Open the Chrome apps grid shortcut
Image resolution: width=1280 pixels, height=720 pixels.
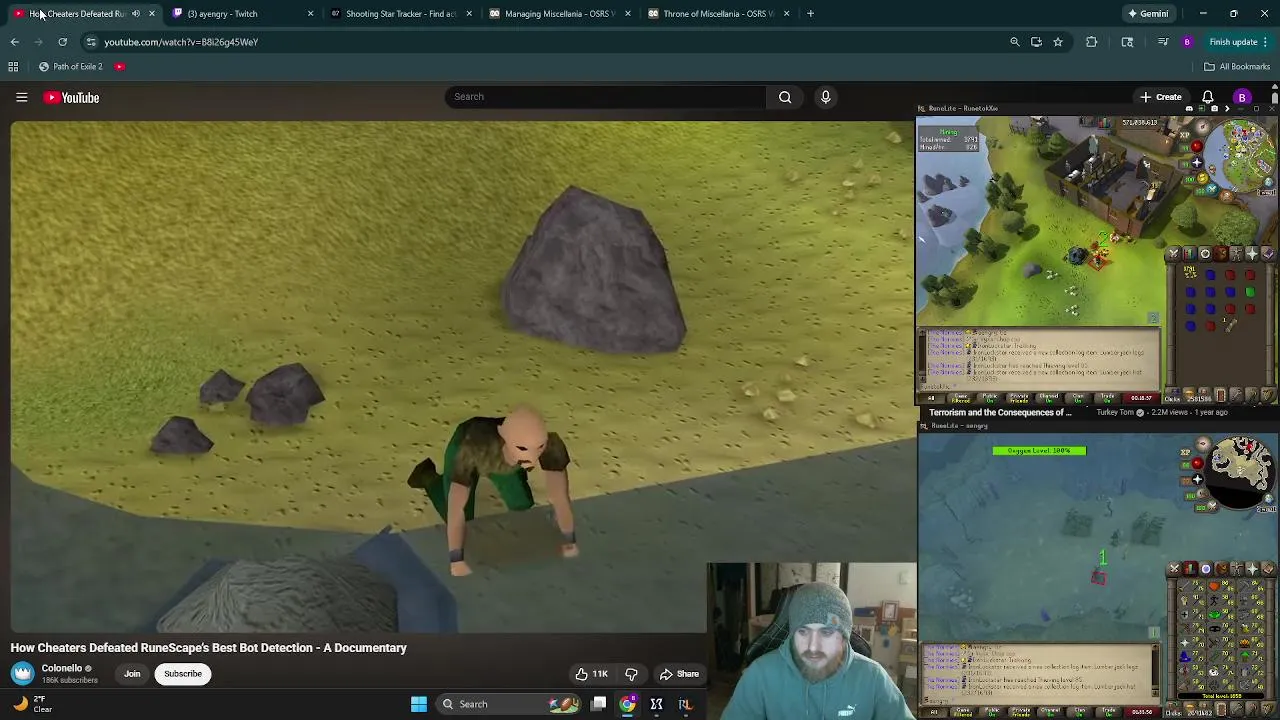point(13,67)
